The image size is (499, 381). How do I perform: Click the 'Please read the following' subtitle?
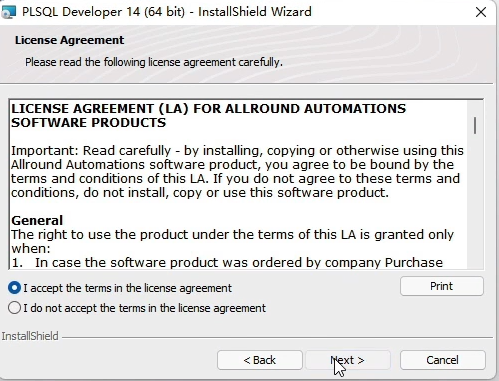click(x=154, y=62)
